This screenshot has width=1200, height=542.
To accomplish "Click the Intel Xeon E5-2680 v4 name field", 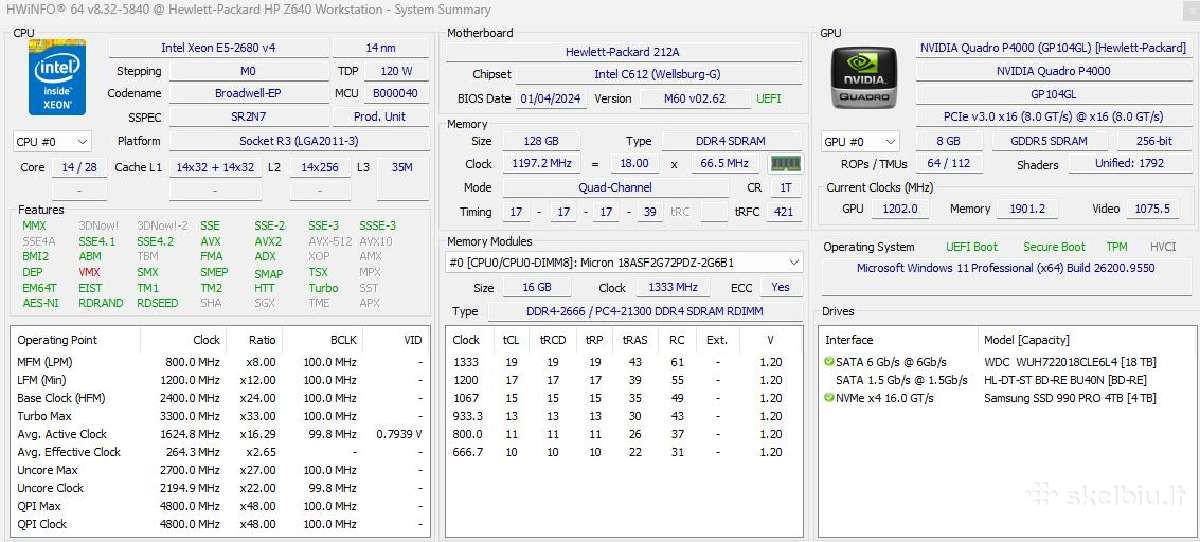I will pos(218,48).
